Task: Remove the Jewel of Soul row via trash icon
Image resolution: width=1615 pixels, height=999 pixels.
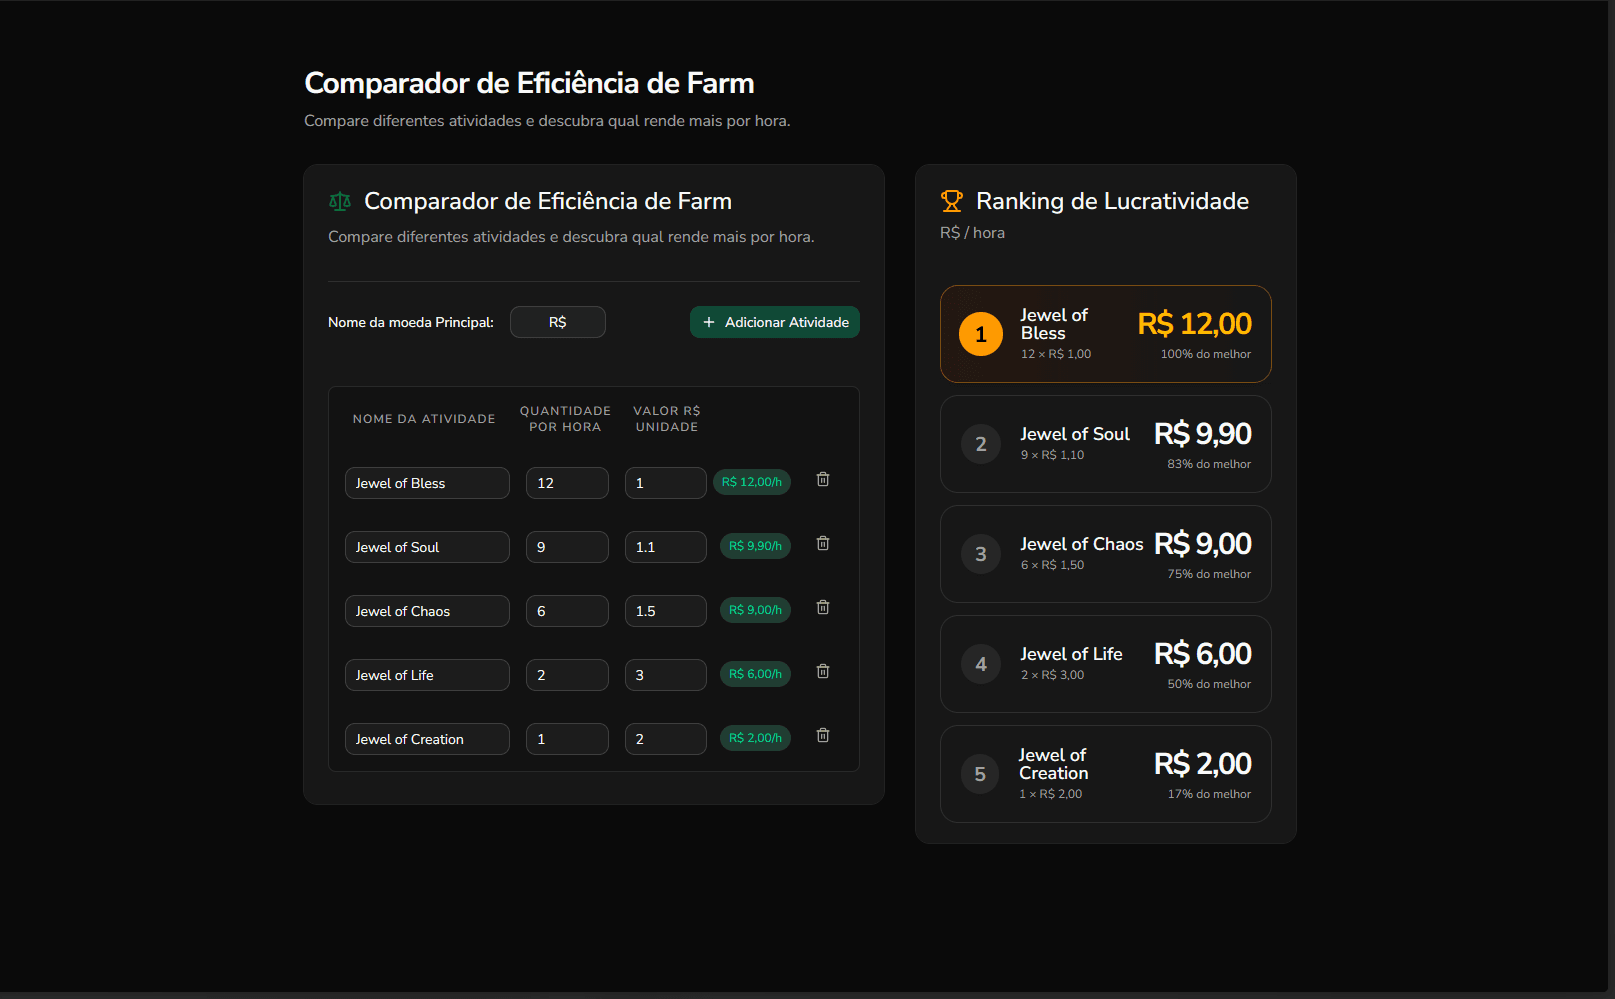Action: (x=822, y=544)
